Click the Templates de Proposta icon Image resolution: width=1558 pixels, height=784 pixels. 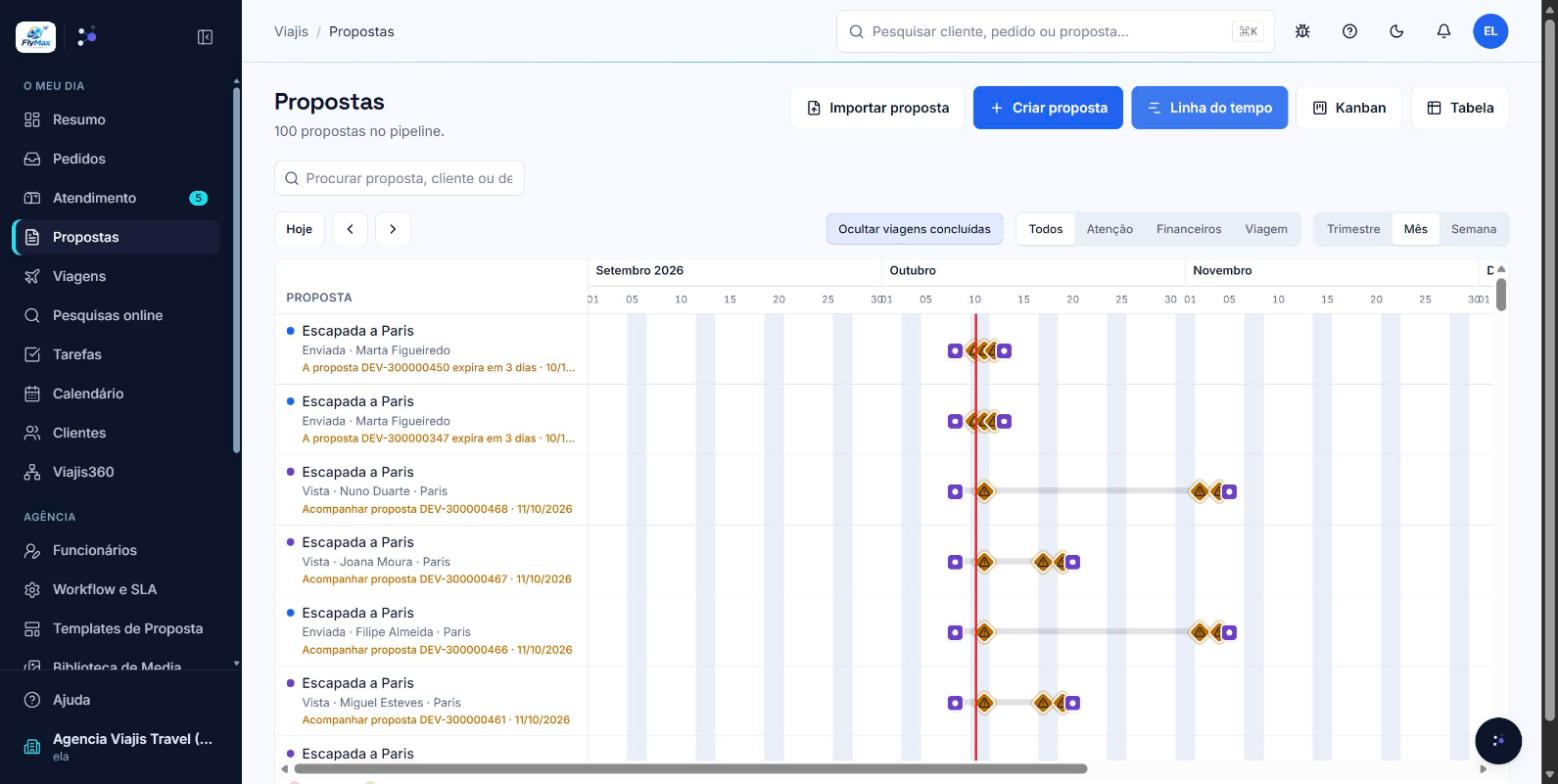click(x=32, y=628)
